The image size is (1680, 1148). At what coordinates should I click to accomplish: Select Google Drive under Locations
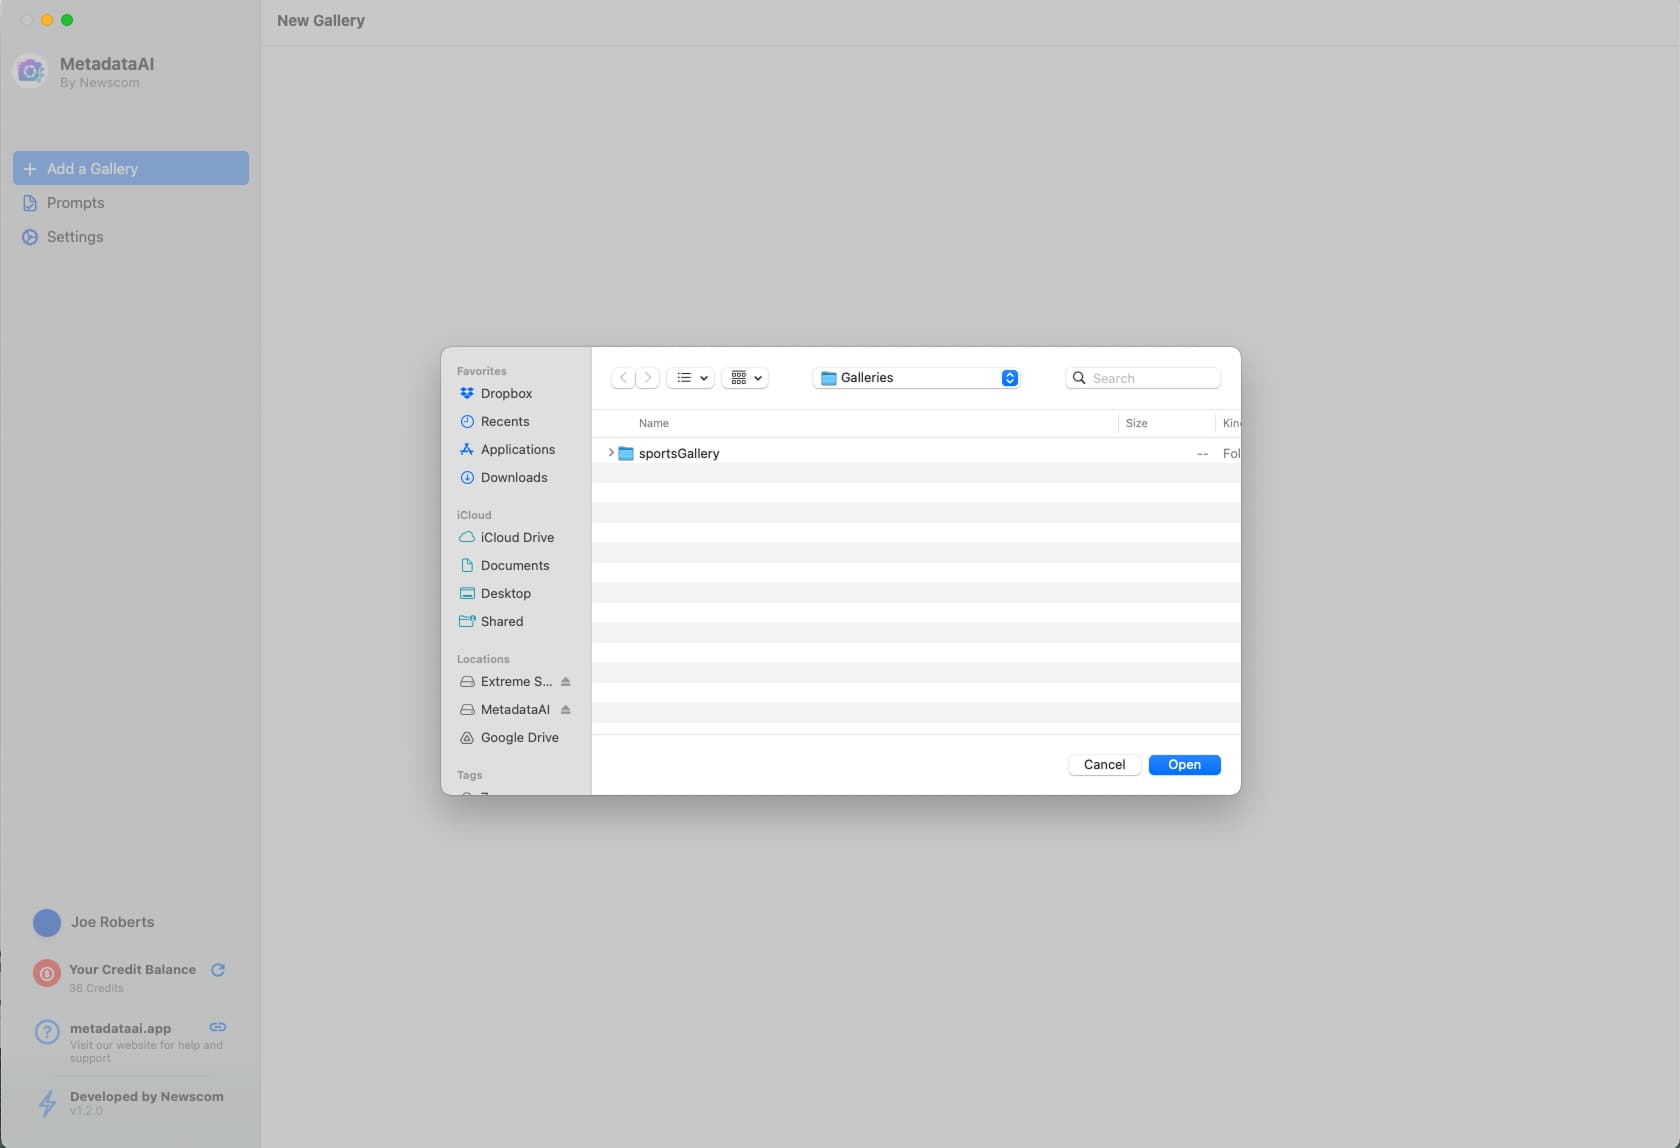(x=519, y=738)
